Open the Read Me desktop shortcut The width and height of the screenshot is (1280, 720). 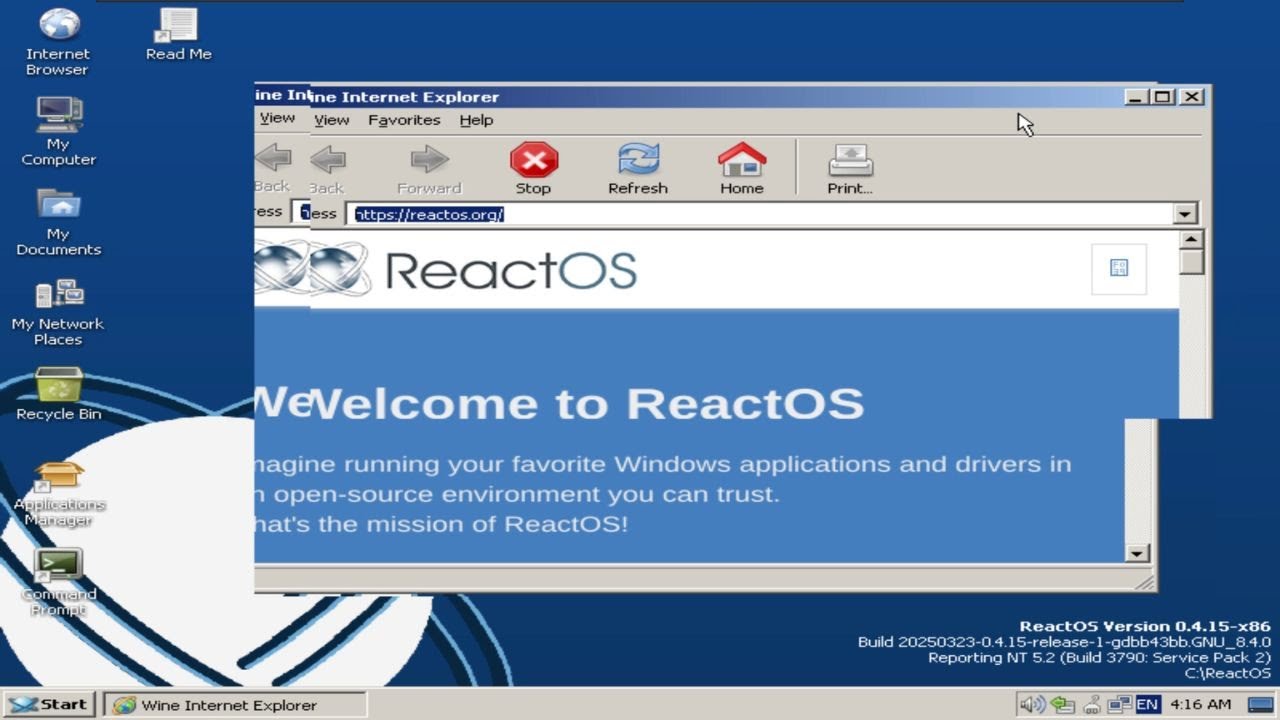pyautogui.click(x=178, y=34)
